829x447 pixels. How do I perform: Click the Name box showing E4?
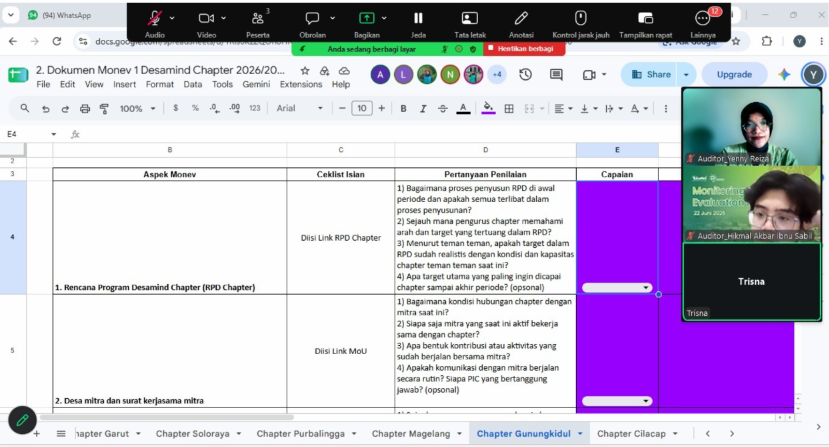pos(31,134)
